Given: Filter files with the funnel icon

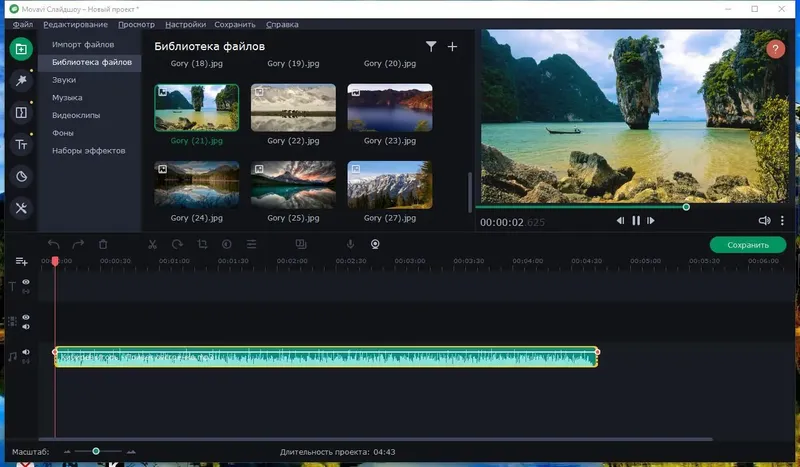Looking at the screenshot, I should point(431,46).
